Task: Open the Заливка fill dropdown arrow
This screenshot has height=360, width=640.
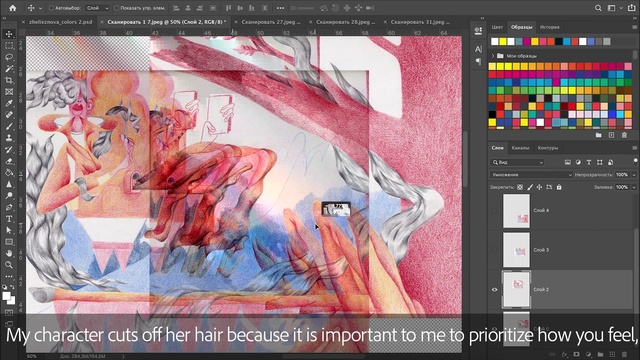Action: (634, 187)
